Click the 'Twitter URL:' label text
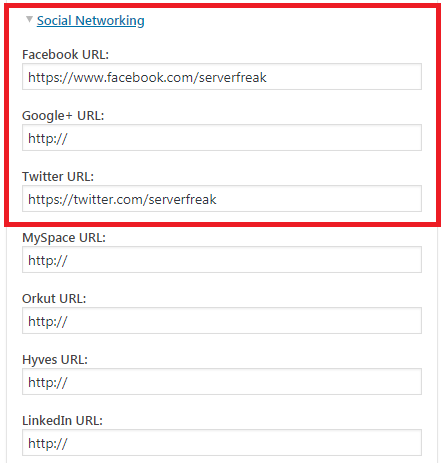This screenshot has height=463, width=445. tap(58, 176)
